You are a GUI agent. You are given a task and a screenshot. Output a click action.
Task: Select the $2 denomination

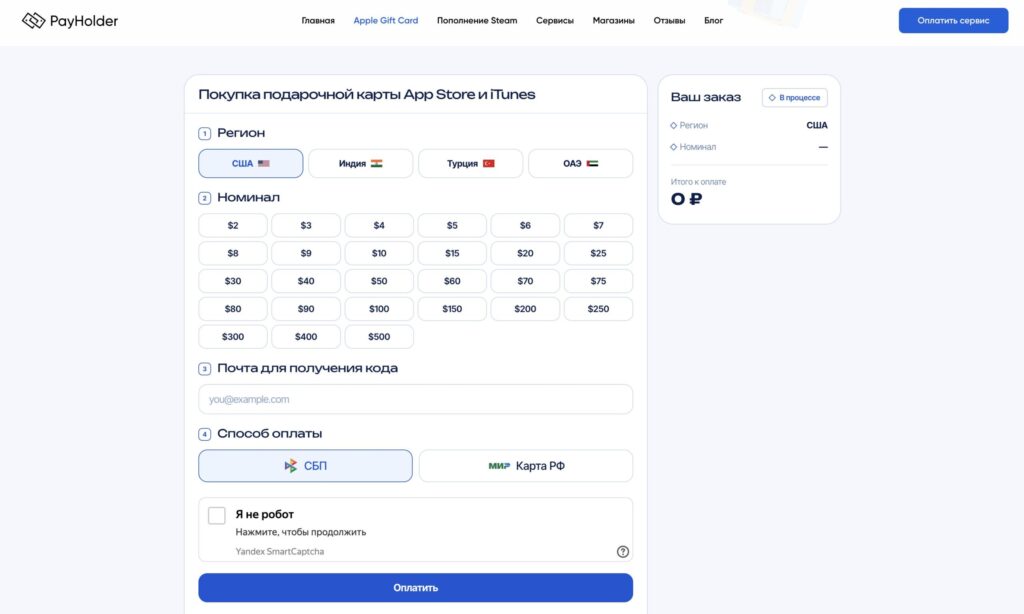coord(233,225)
